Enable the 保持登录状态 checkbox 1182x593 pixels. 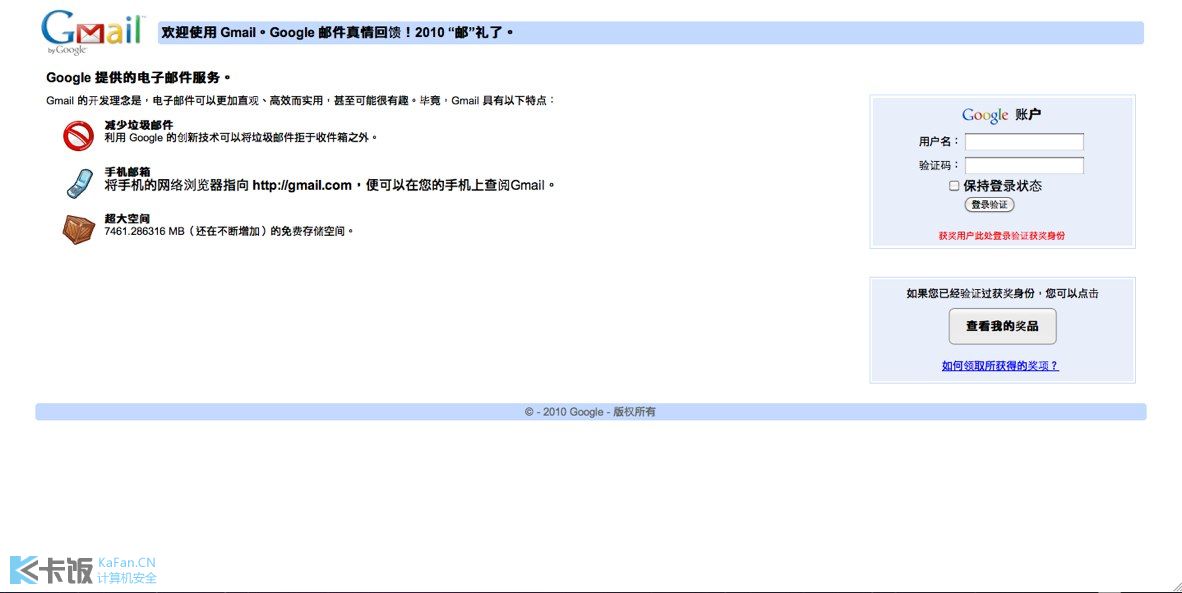click(954, 185)
